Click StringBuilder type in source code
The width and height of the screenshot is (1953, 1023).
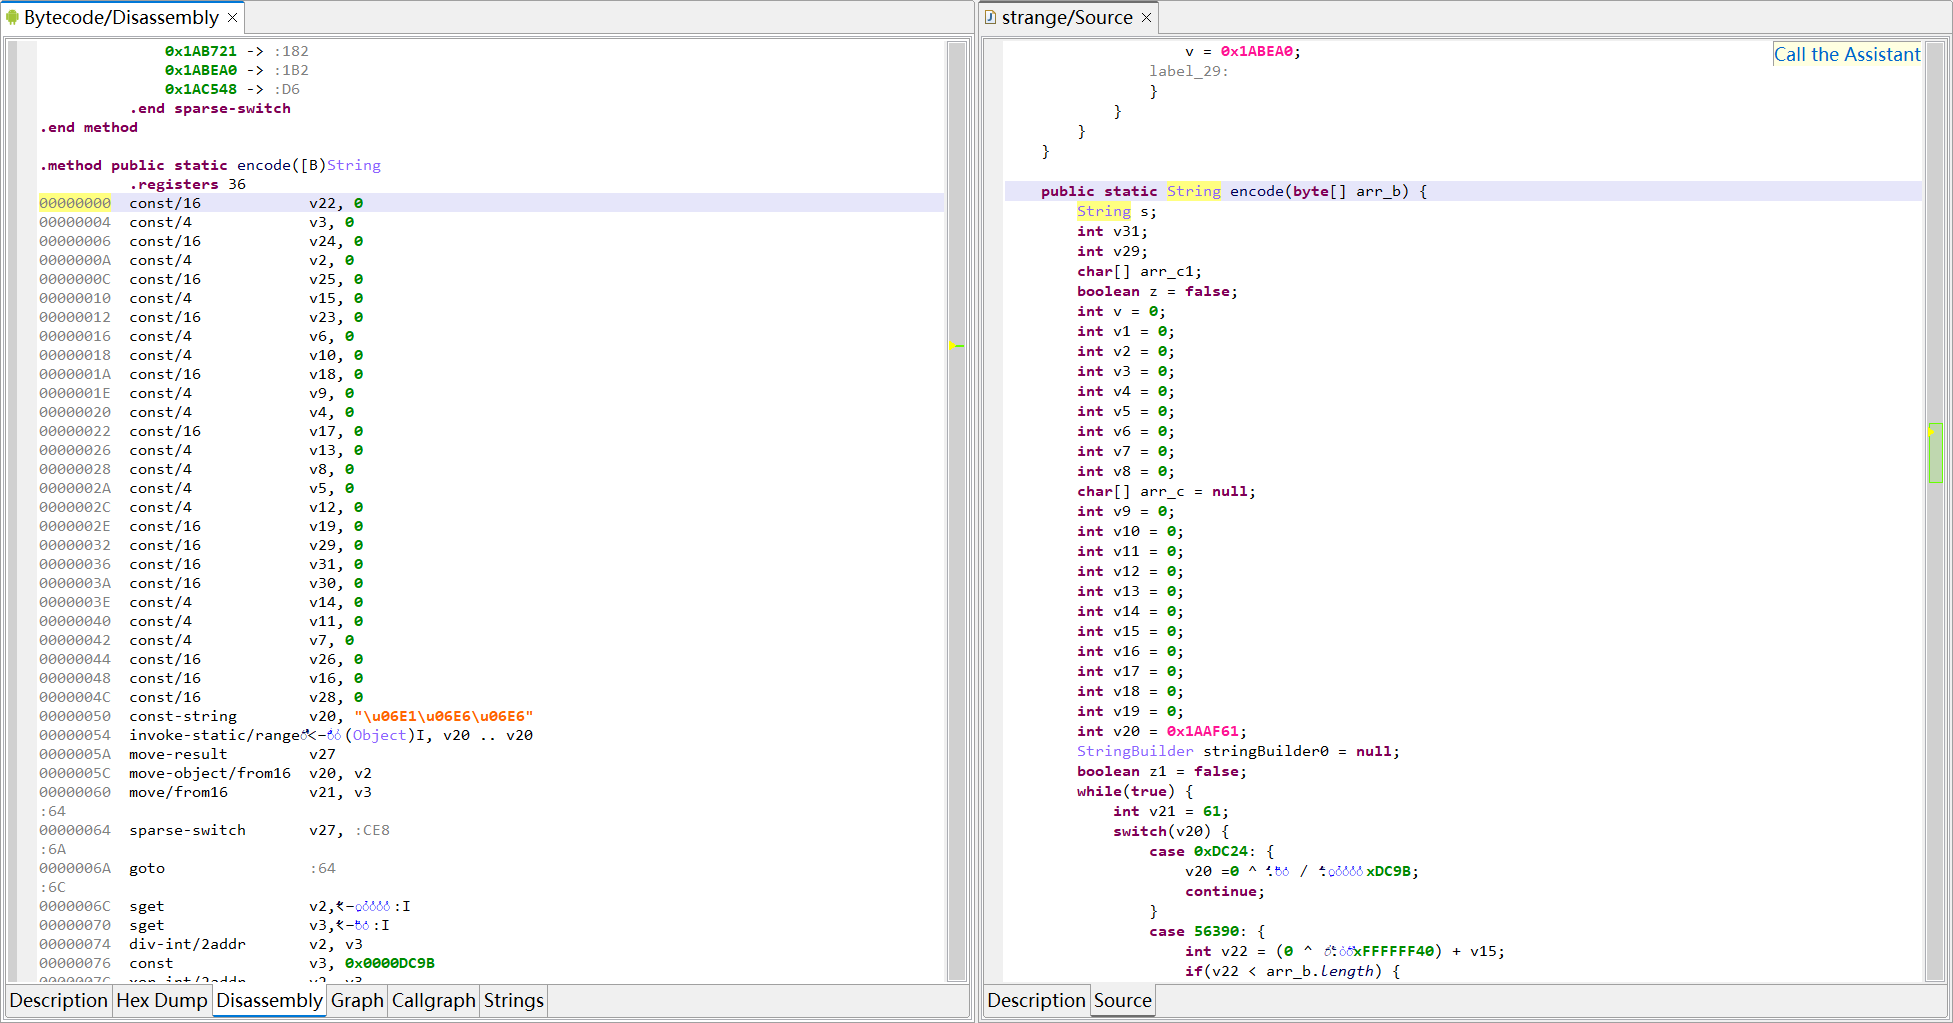[1134, 751]
